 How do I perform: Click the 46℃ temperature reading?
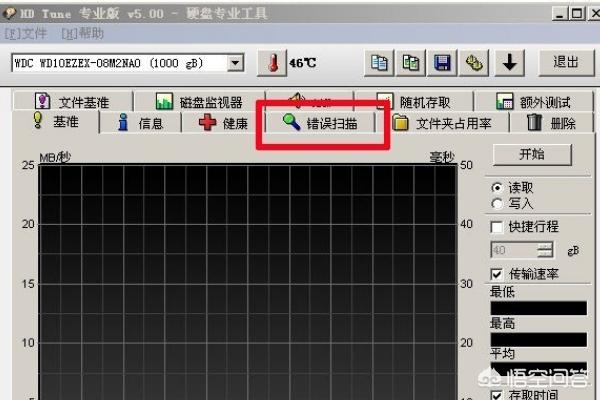[x=303, y=63]
